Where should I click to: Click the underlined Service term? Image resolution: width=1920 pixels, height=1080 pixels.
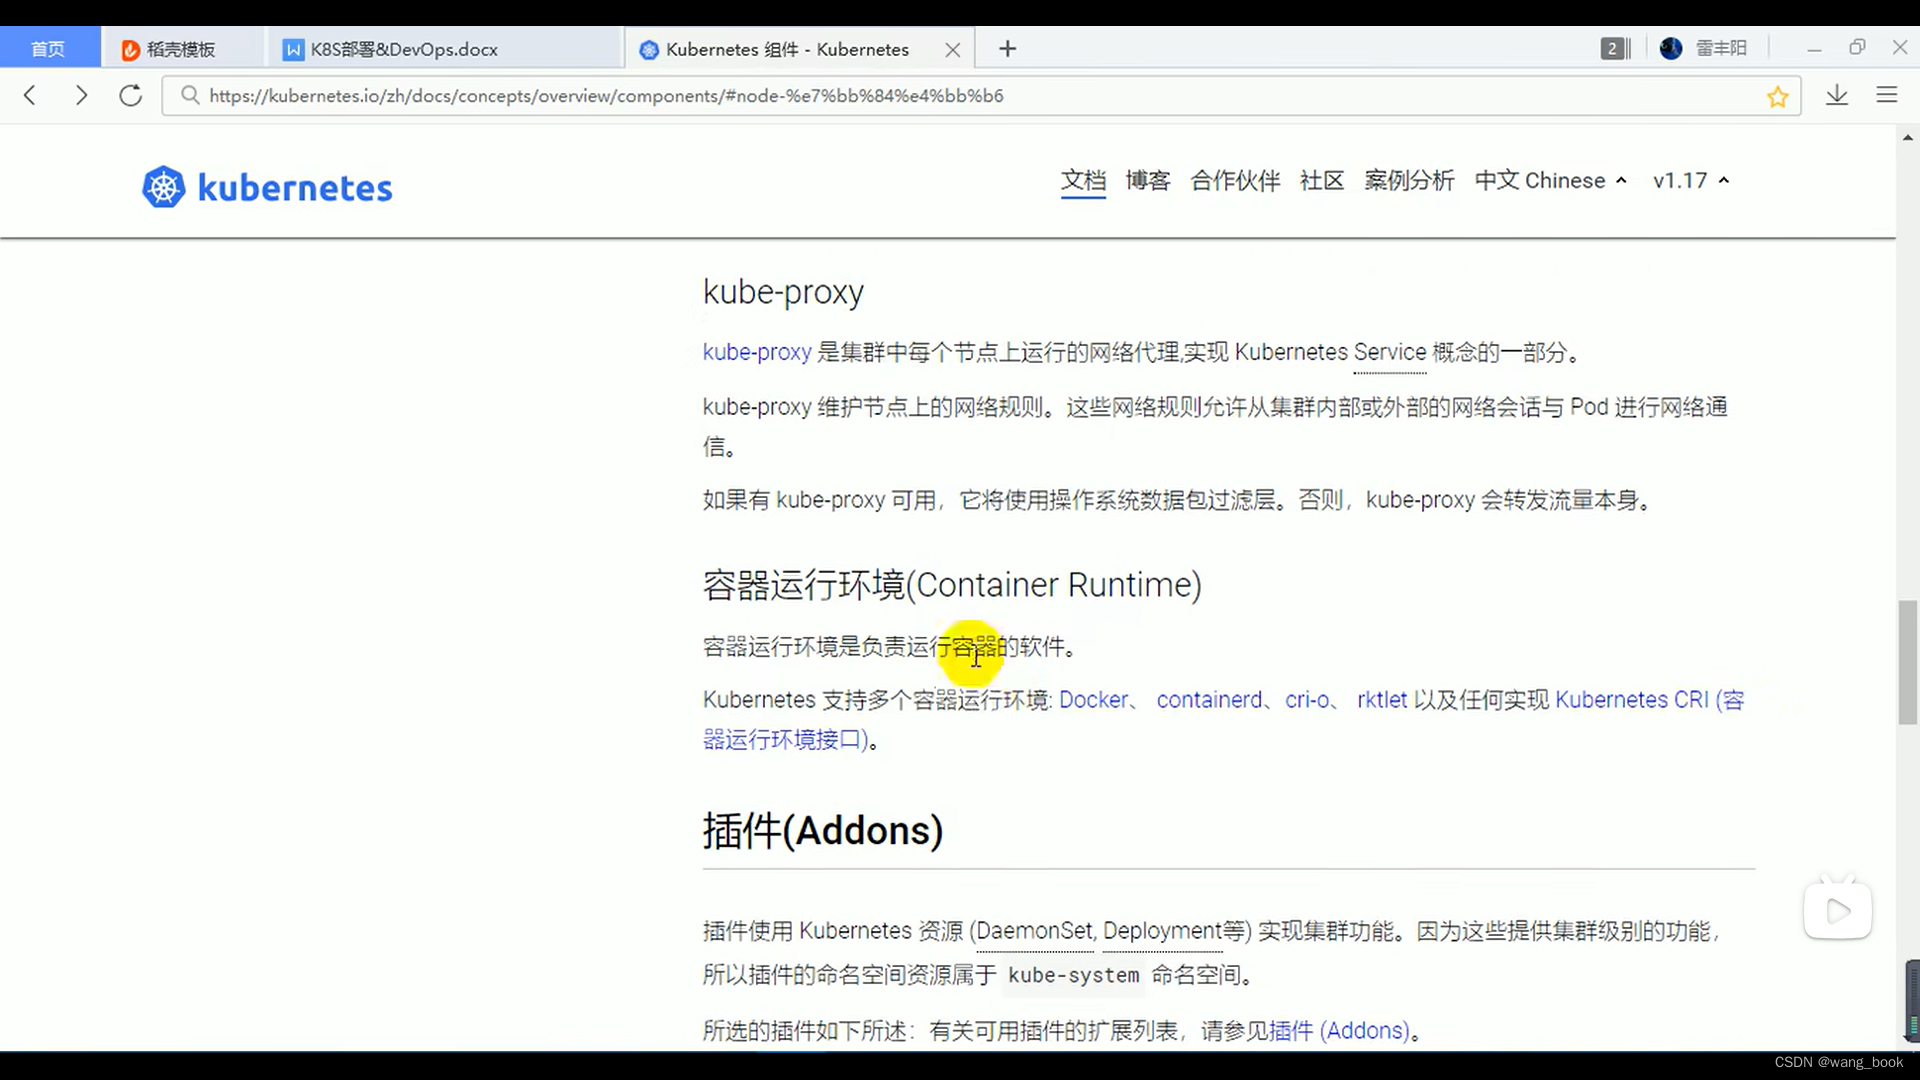[x=1390, y=352]
